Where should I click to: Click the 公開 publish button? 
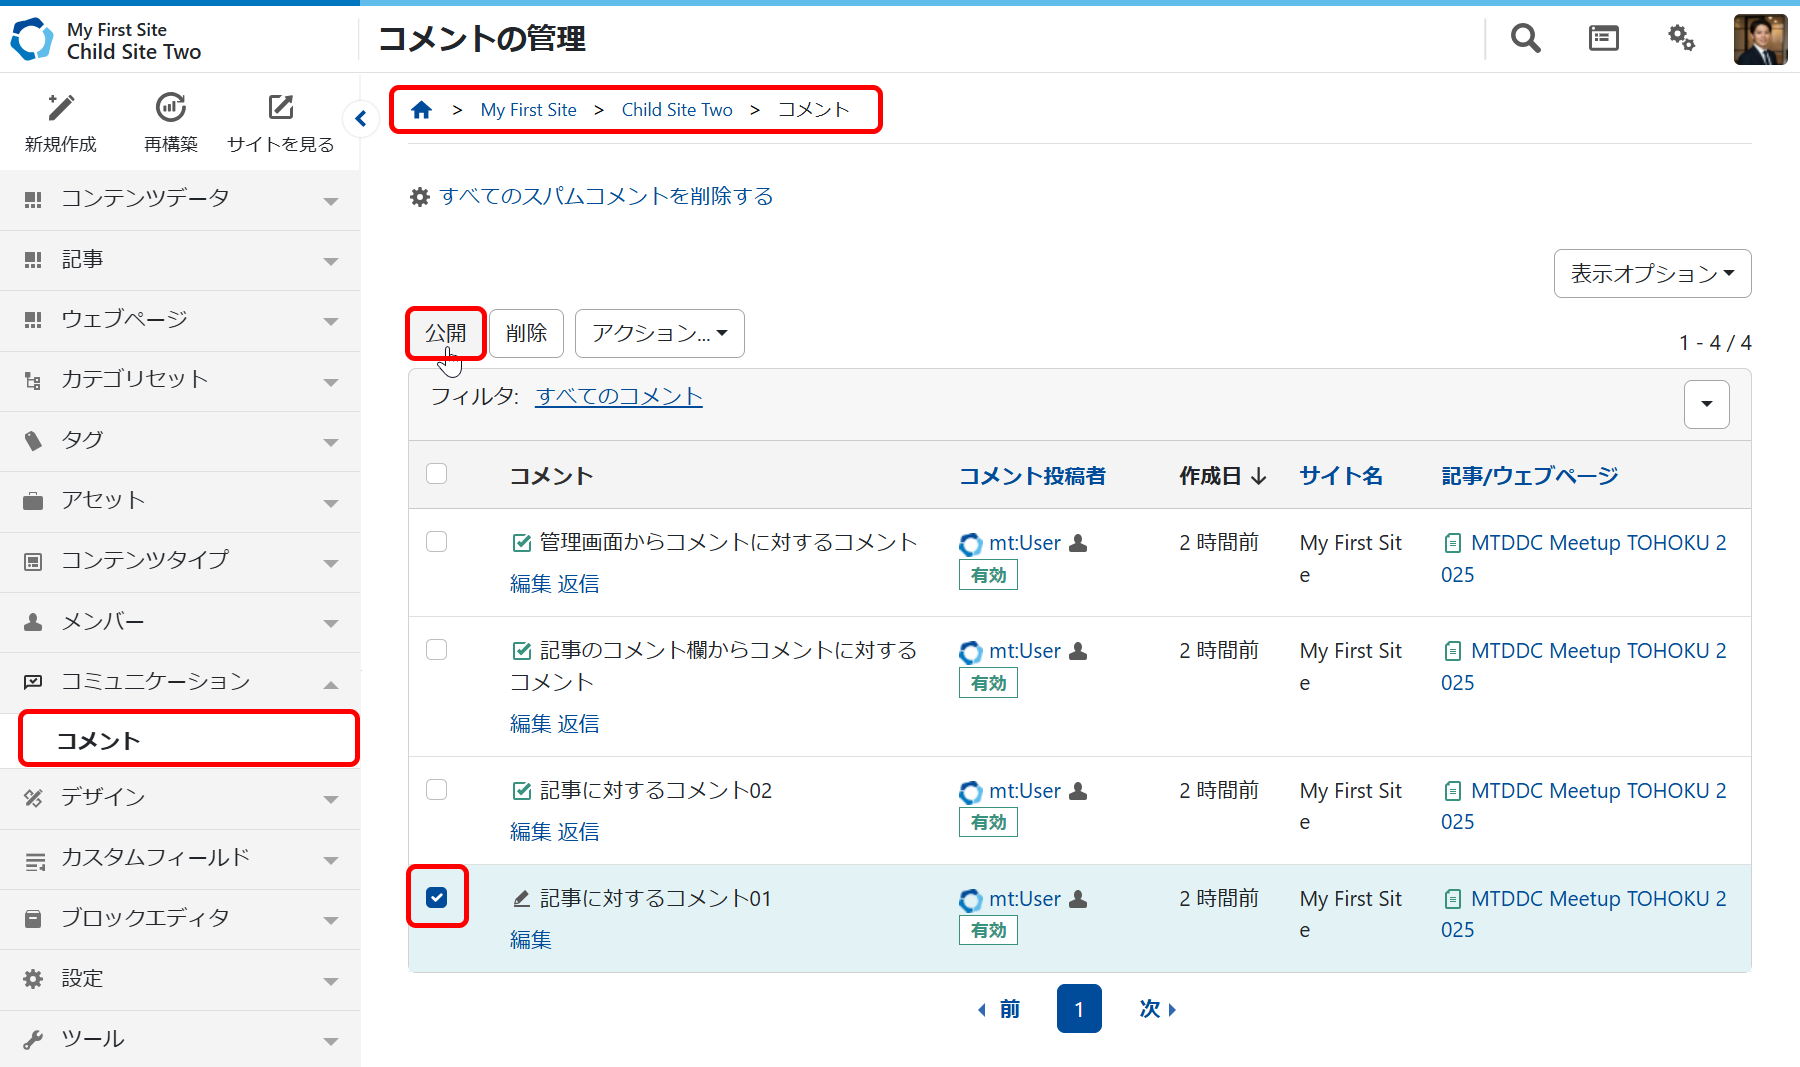tap(445, 333)
